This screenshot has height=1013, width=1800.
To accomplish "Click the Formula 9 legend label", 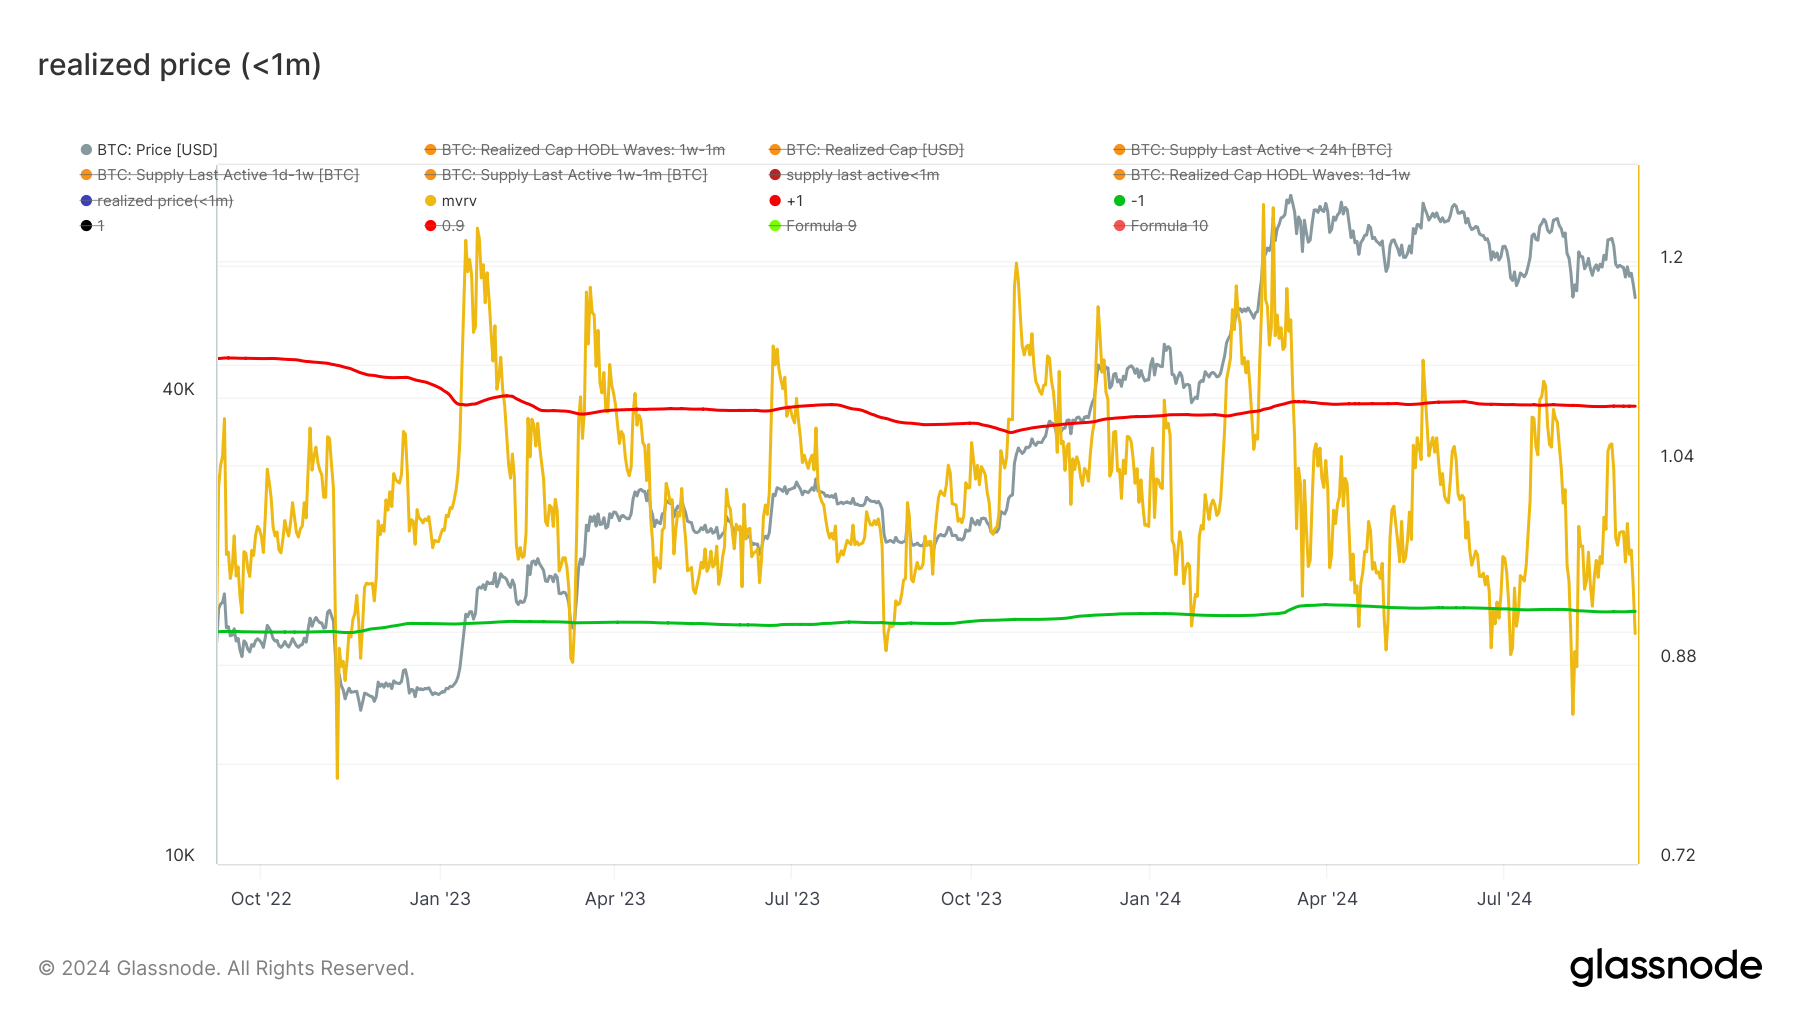I will point(821,226).
